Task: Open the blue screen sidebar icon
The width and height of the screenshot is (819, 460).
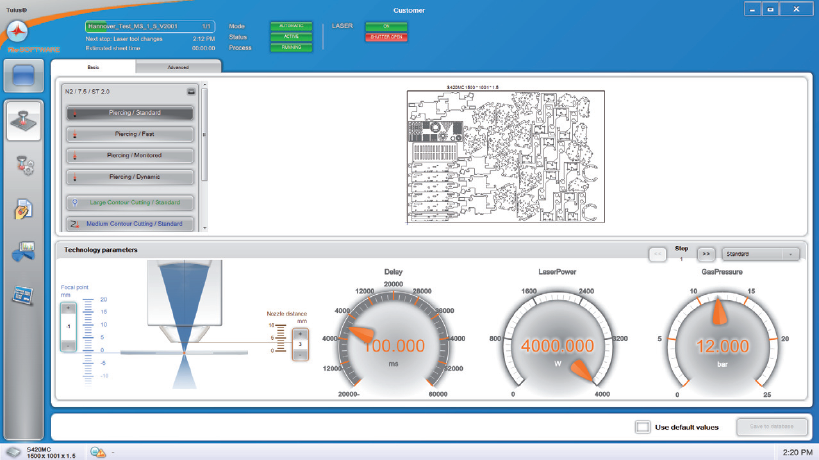Action: tap(23, 78)
